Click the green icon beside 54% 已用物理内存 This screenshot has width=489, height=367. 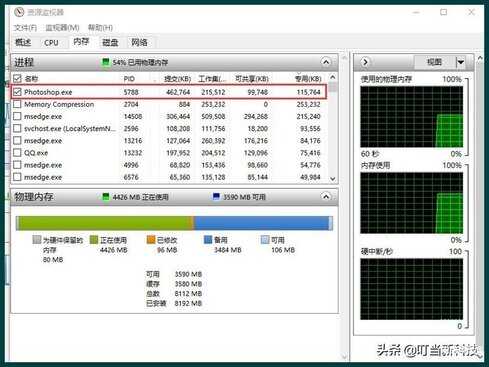[x=105, y=62]
